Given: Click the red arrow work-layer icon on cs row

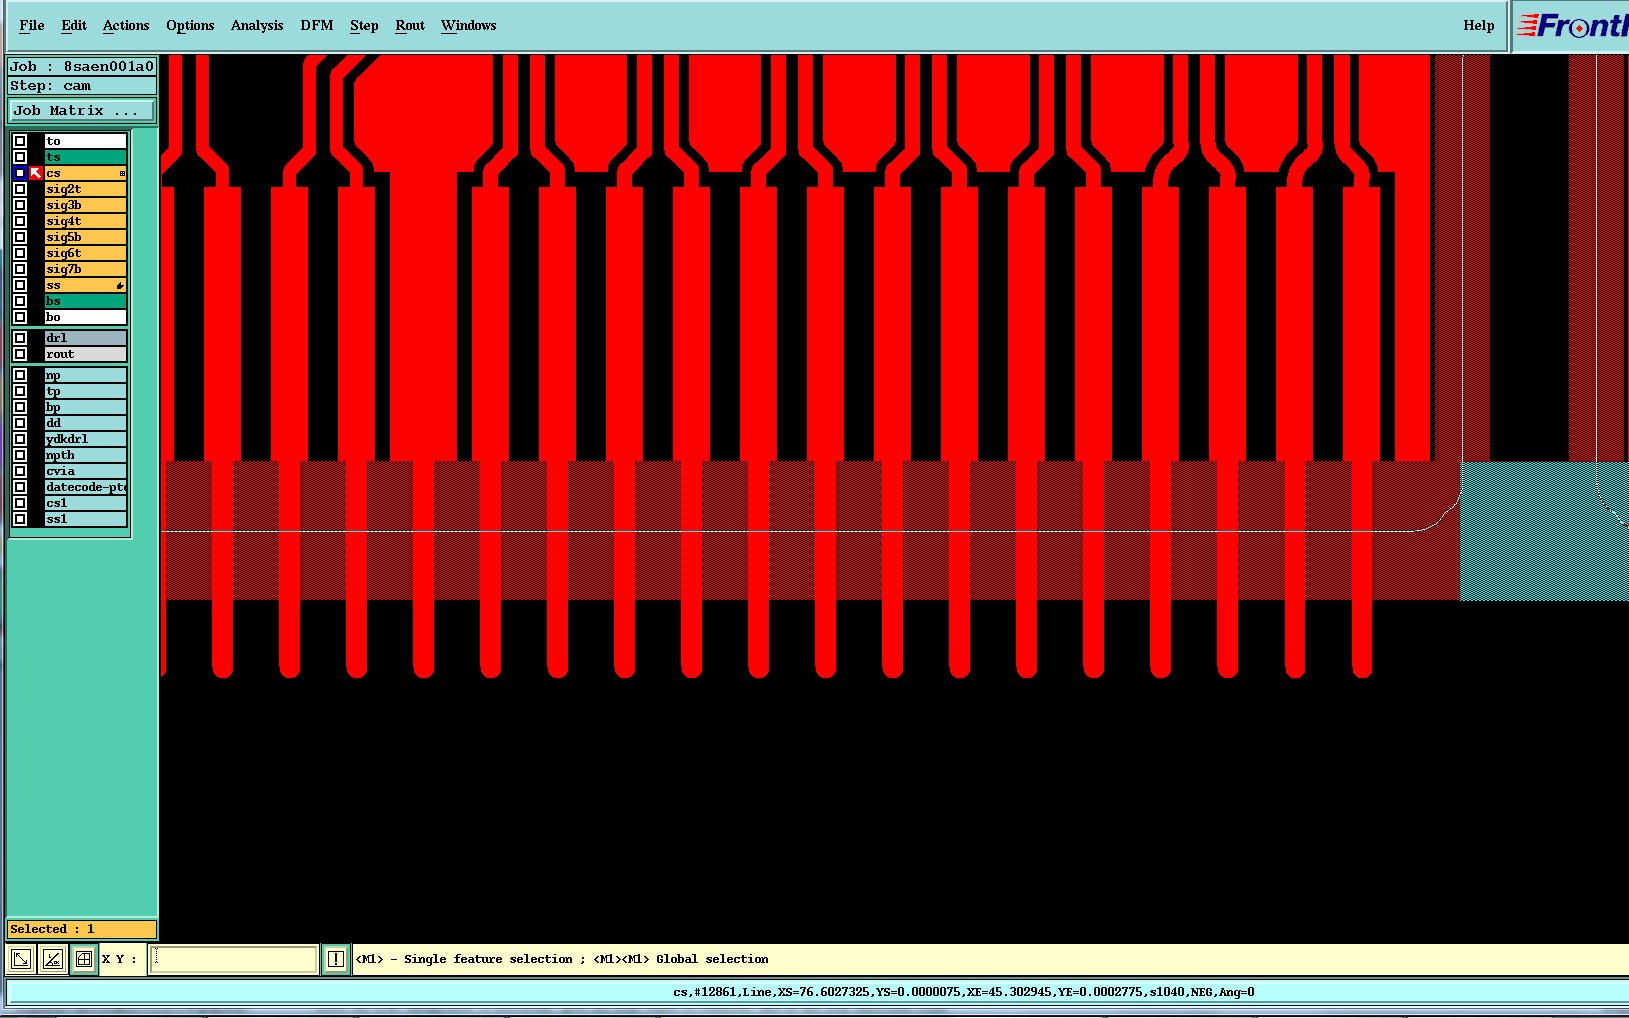Looking at the screenshot, I should 35,173.
